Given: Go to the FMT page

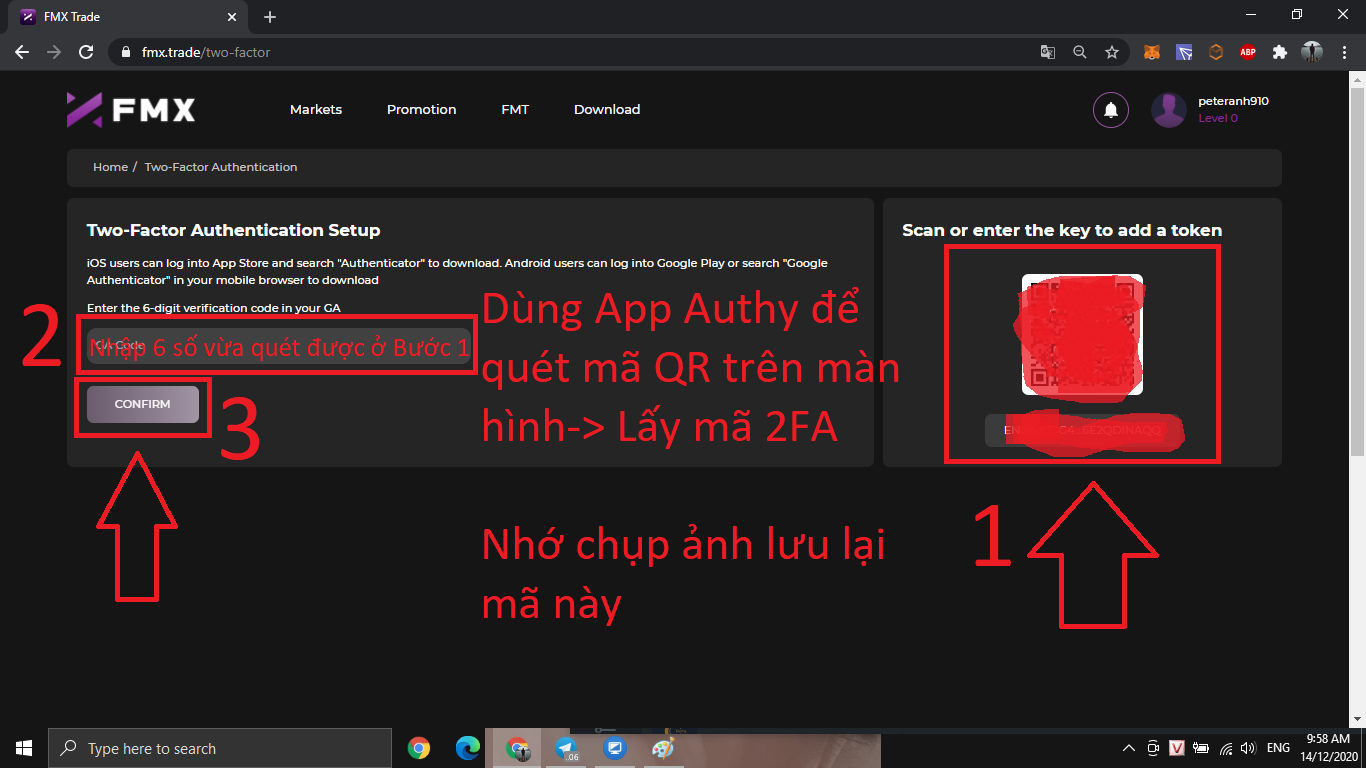Looking at the screenshot, I should [515, 110].
